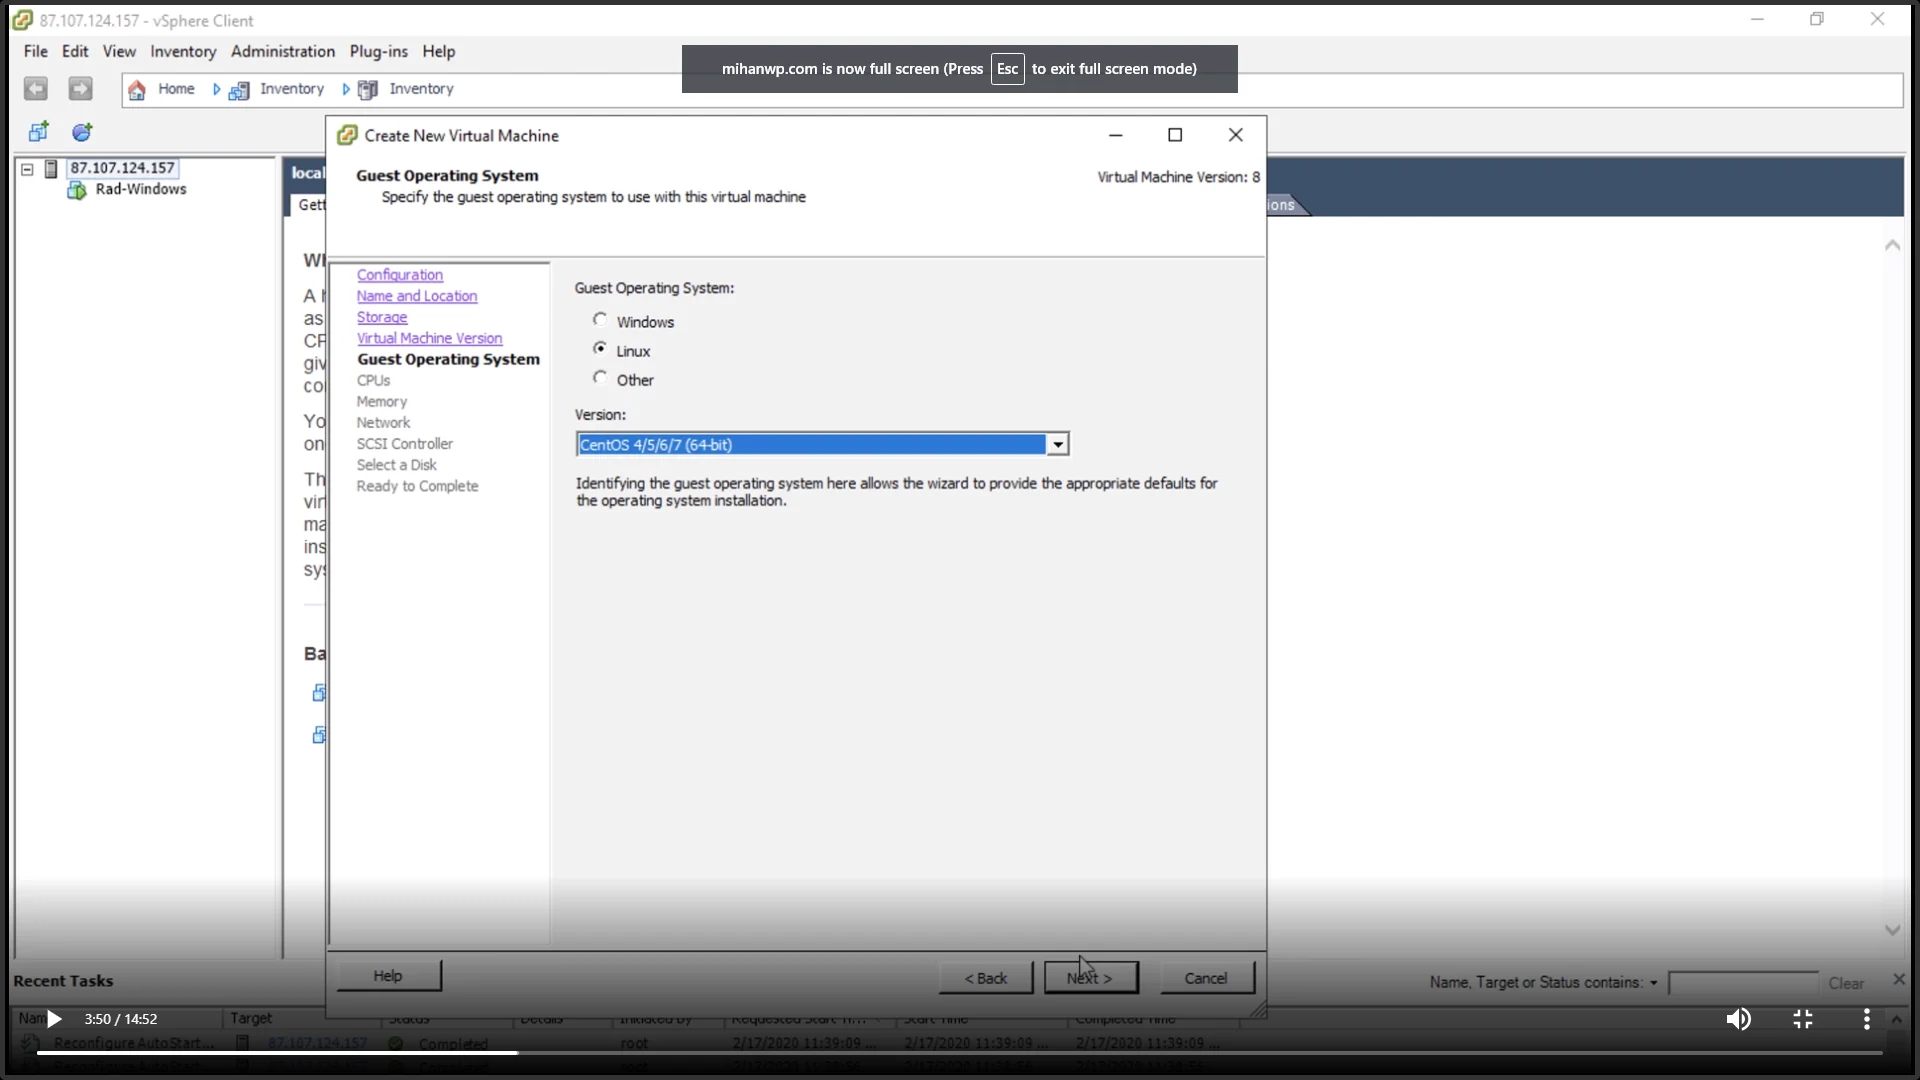1920x1080 pixels.
Task: Go to the Configuration wizard step
Action: (400, 275)
